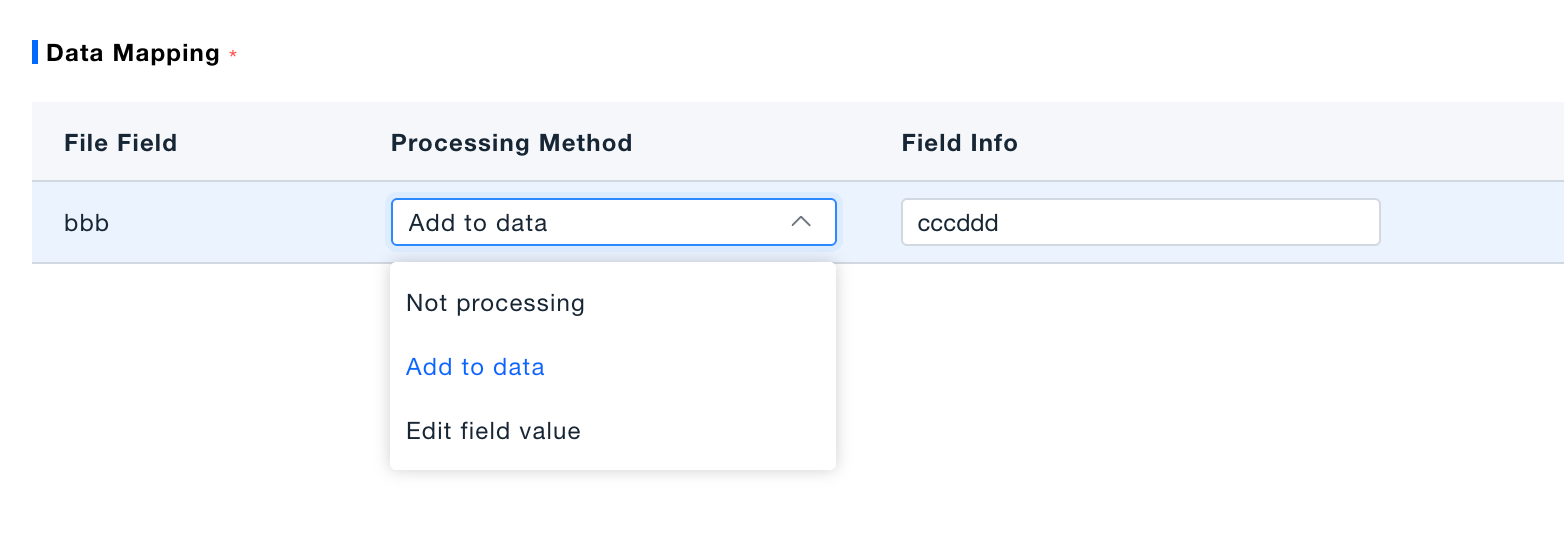Click empty space right of "cccddd" inside the input
The height and width of the screenshot is (548, 1568).
pos(1200,222)
